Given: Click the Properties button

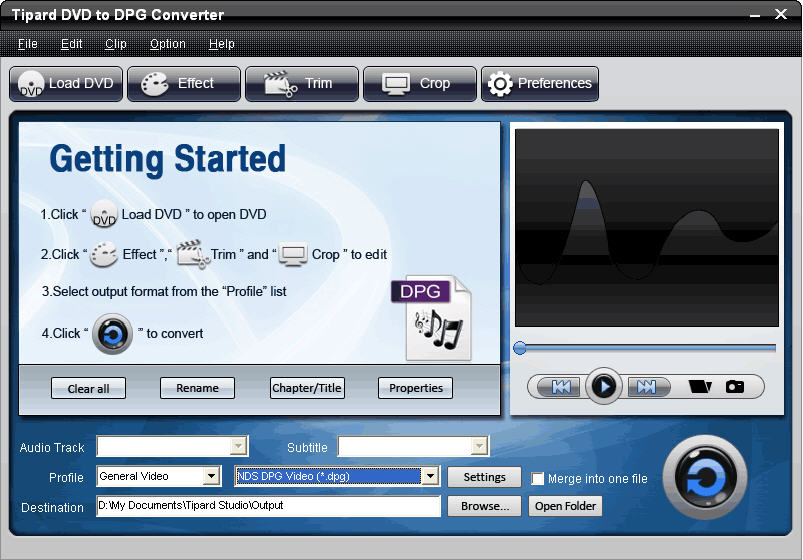Looking at the screenshot, I should (415, 388).
